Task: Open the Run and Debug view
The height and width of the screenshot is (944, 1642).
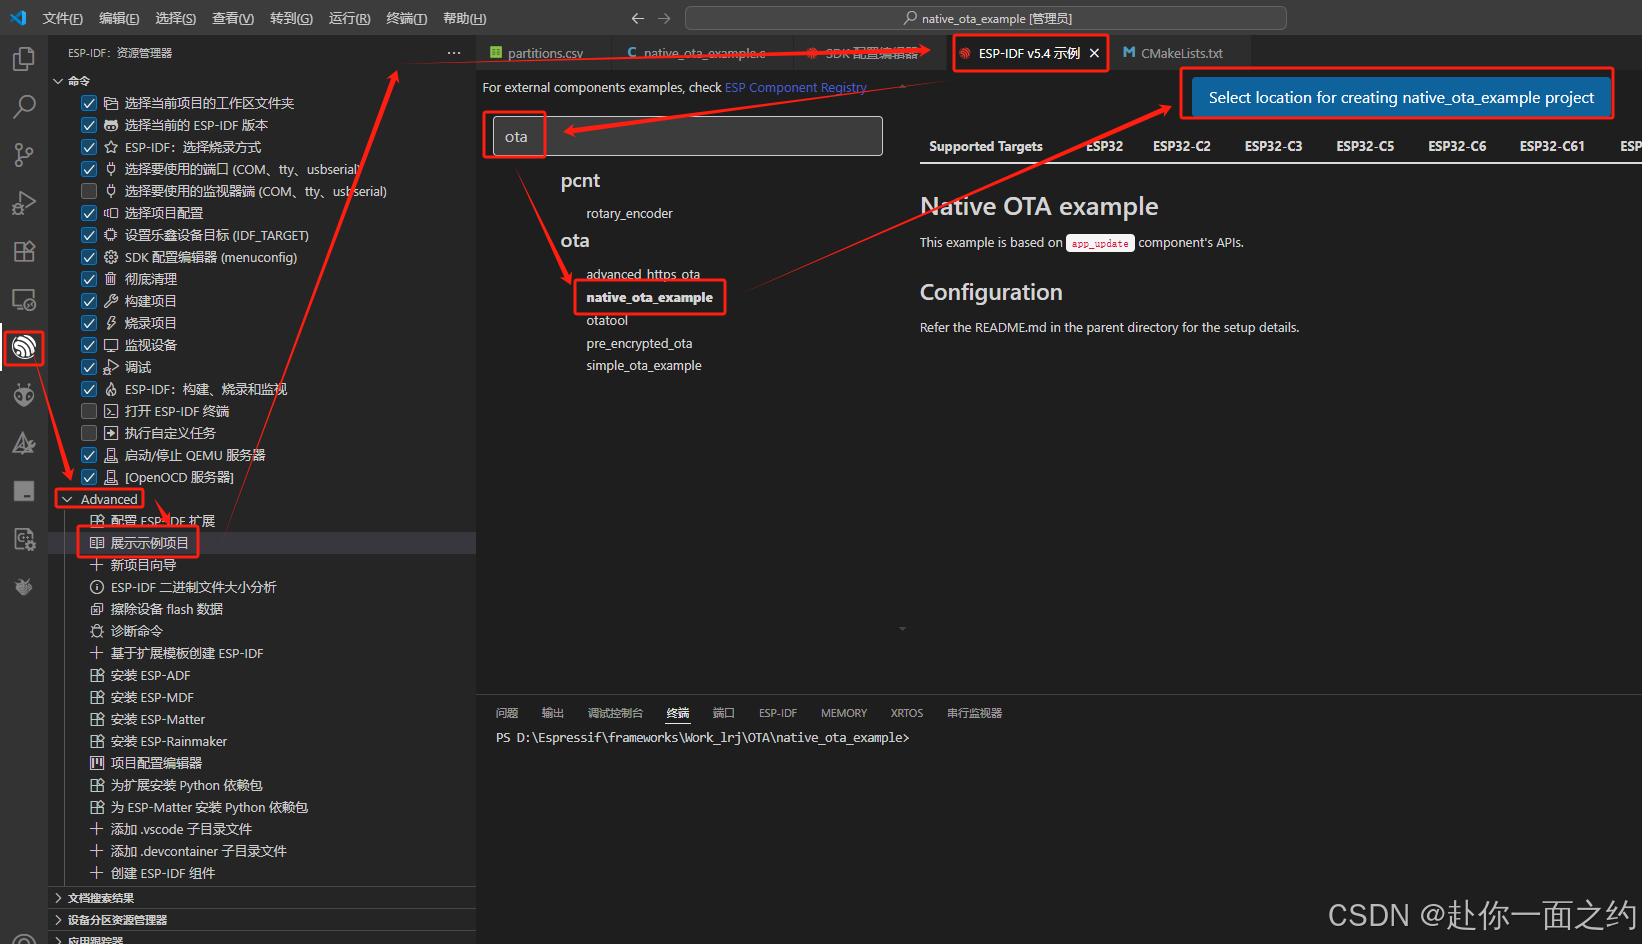Action: coord(24,203)
